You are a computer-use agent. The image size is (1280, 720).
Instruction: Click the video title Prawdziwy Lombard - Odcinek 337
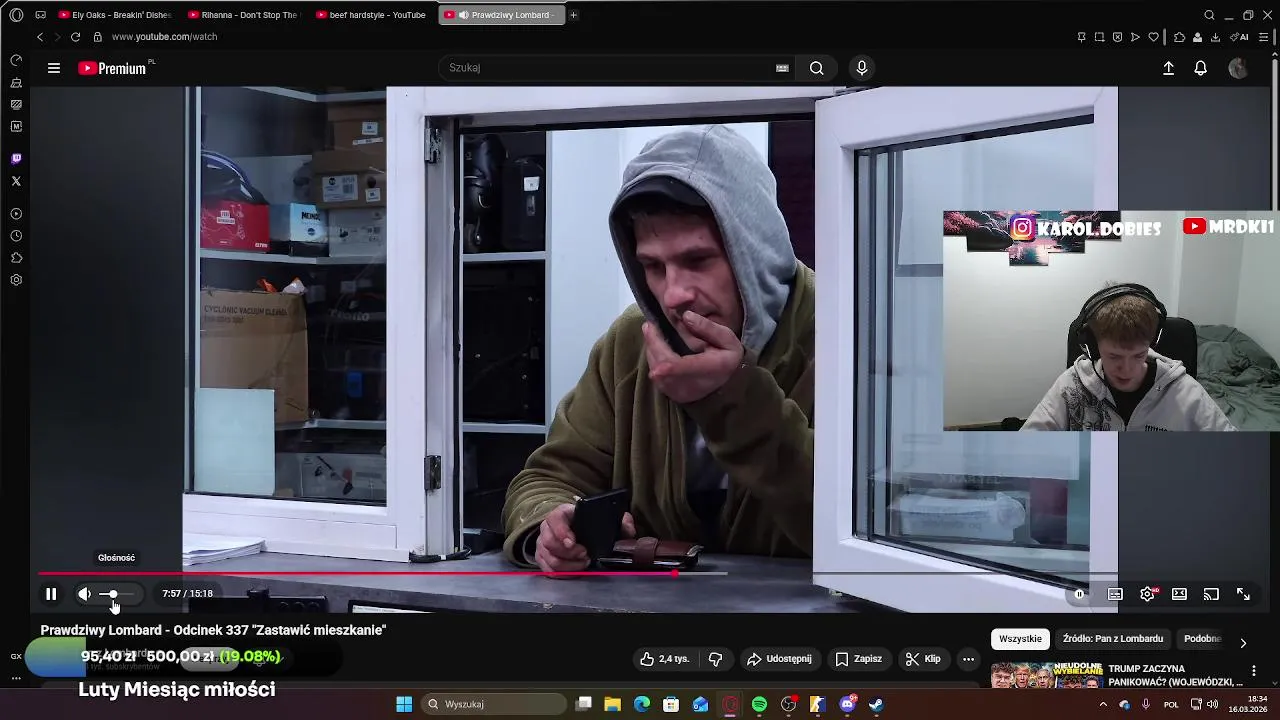(213, 630)
